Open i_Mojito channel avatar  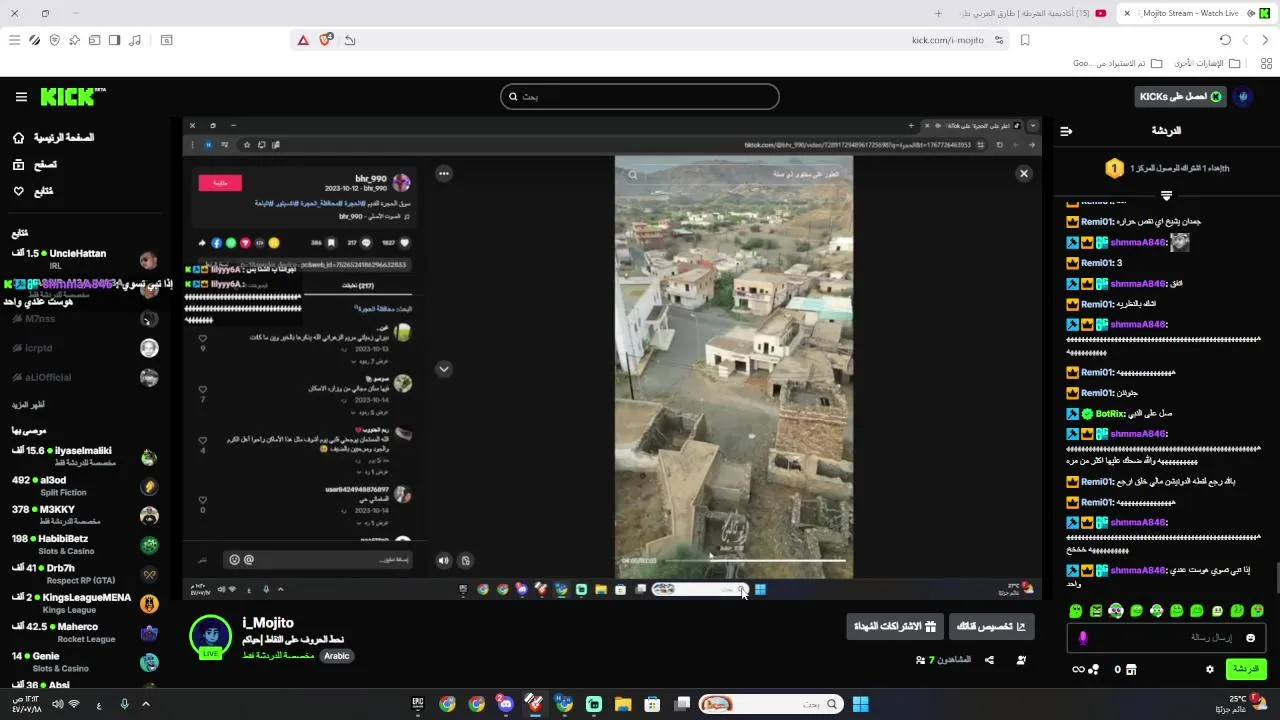point(211,638)
